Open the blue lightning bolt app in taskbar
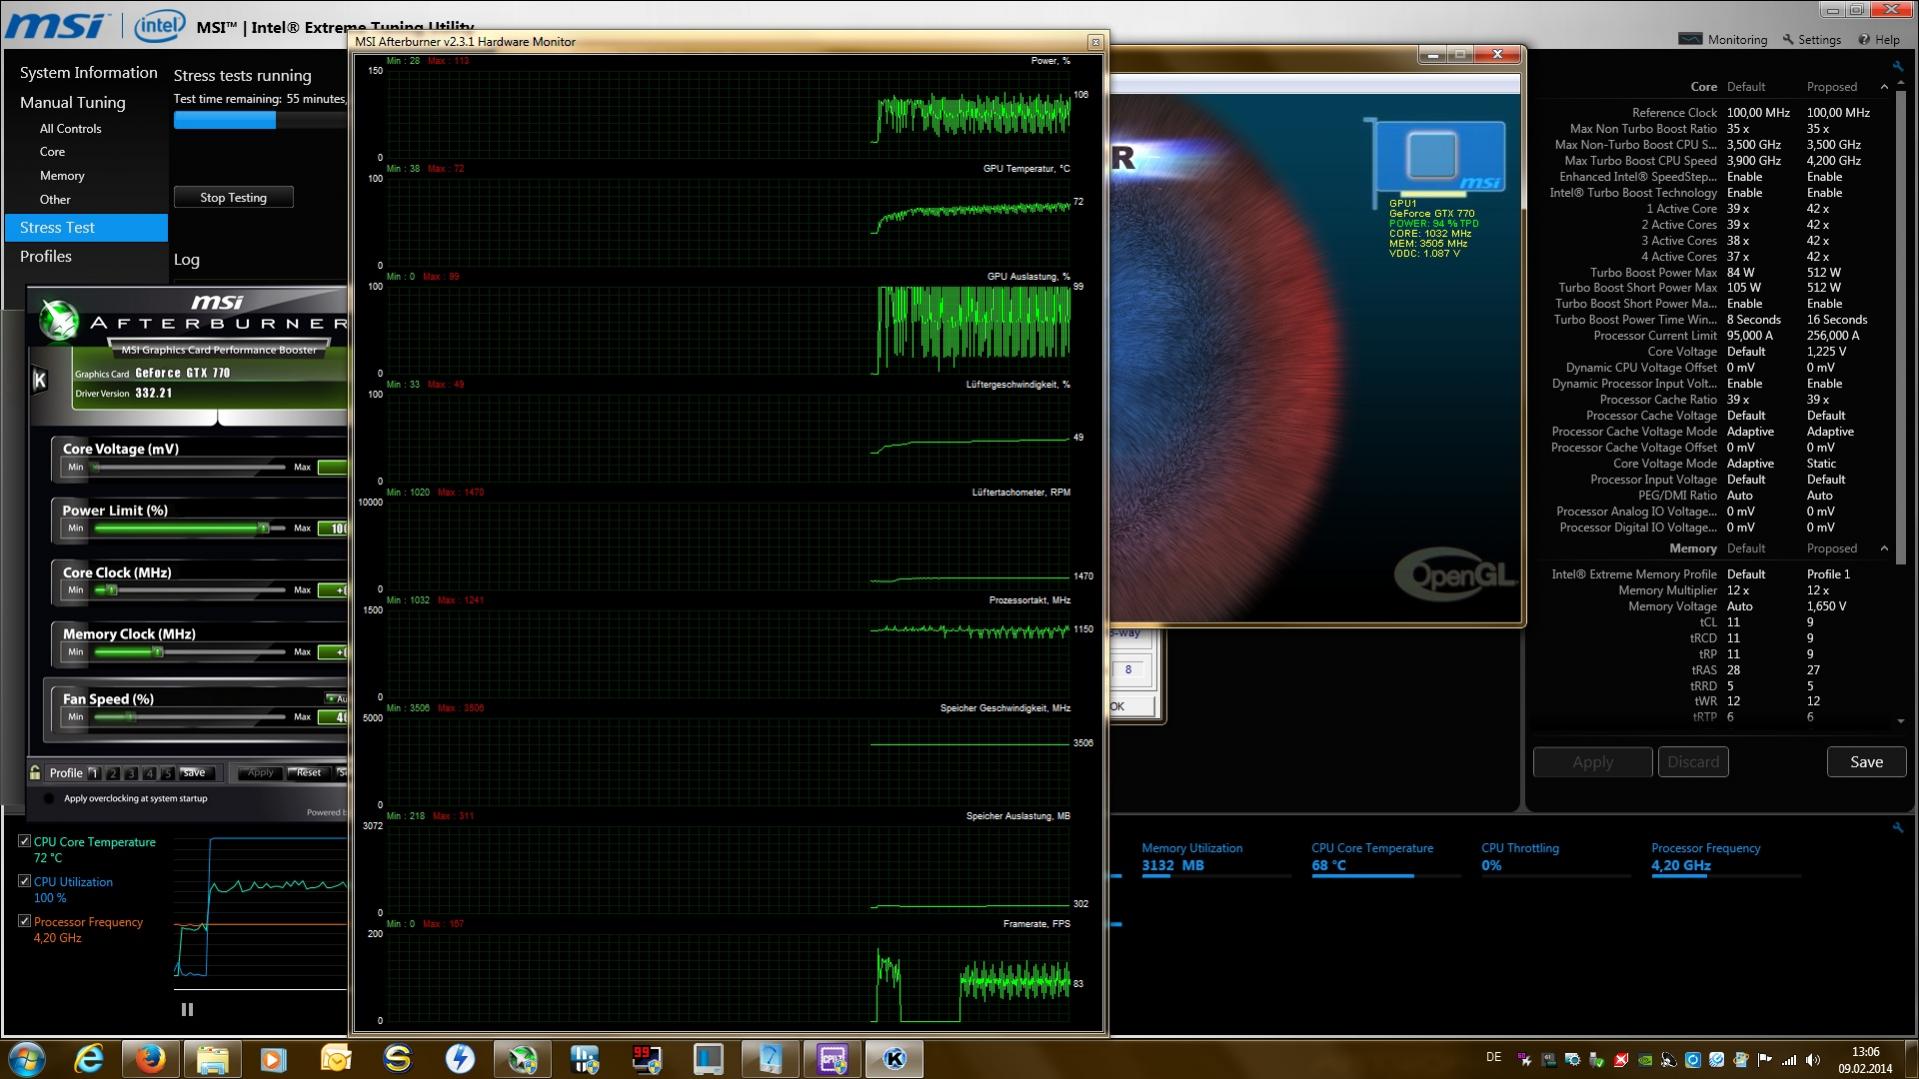The image size is (1919, 1079). tap(459, 1058)
